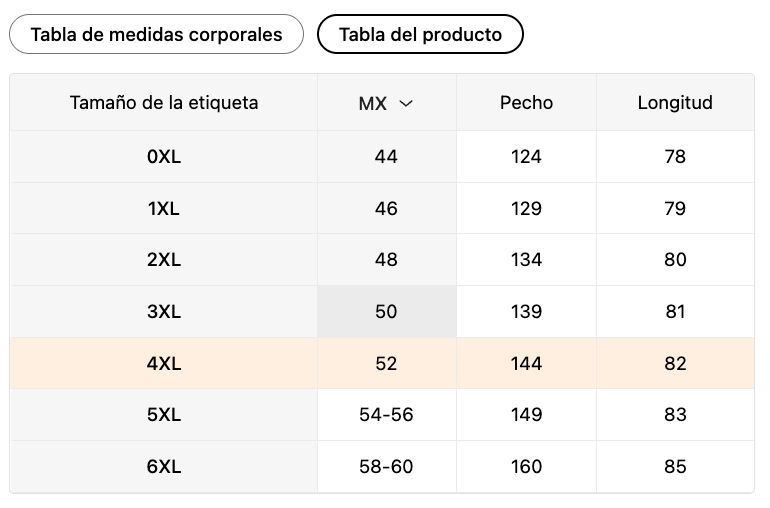
Task: Click the Pecho value 124
Action: [x=526, y=157]
